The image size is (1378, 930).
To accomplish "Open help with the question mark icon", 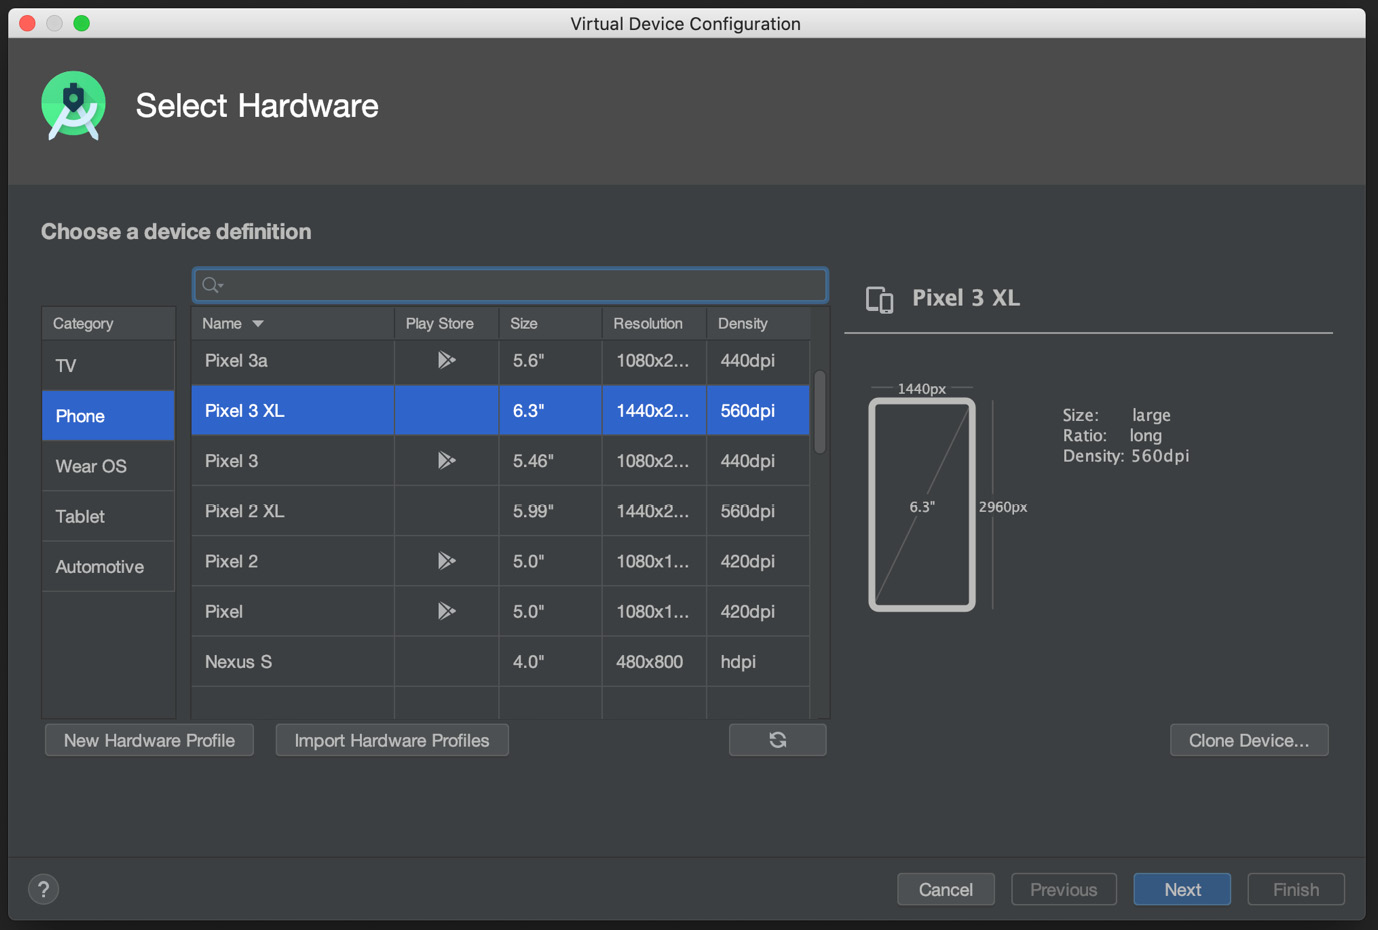I will (x=43, y=889).
